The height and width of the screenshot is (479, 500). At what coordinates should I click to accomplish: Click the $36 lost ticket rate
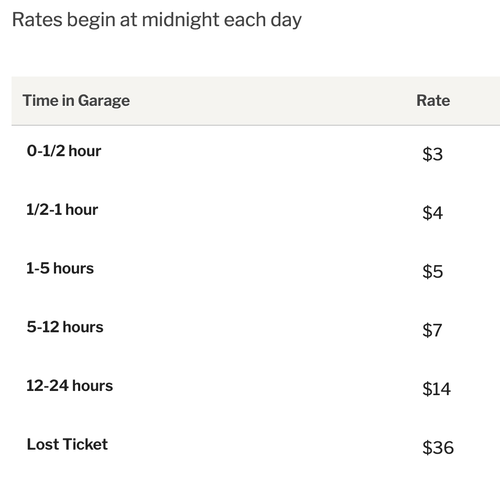tap(438, 448)
